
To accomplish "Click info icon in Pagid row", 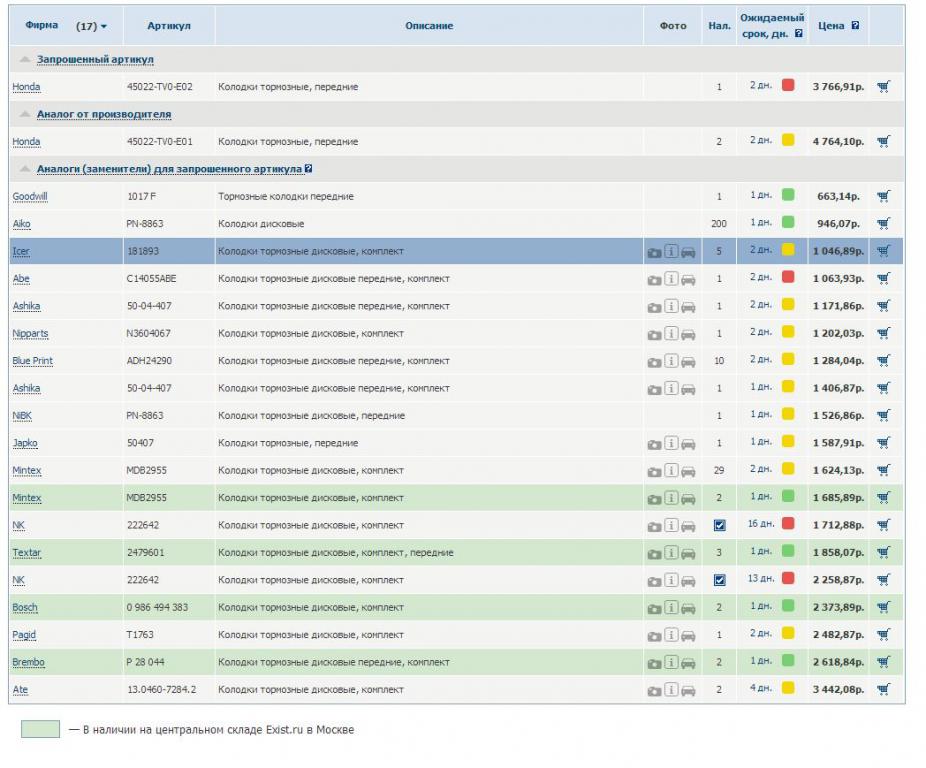I will point(671,635).
